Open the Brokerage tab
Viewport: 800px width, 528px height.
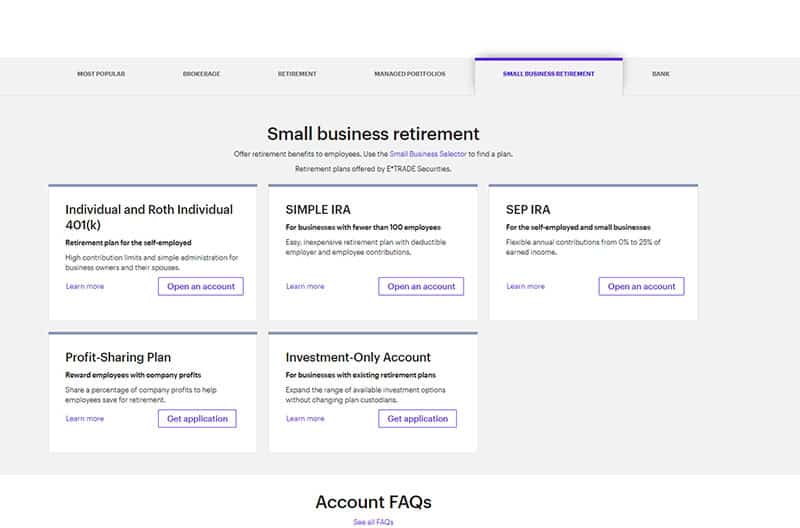199,74
